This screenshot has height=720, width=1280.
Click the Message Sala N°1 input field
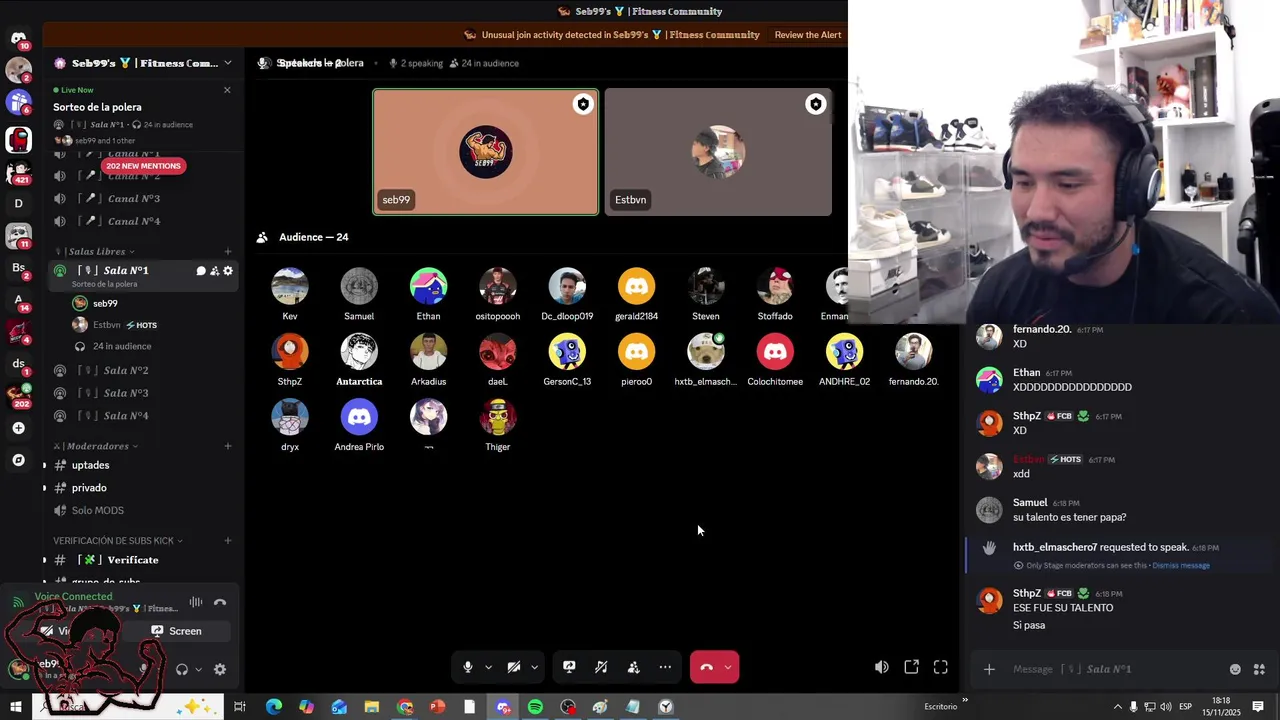[x=1115, y=669]
